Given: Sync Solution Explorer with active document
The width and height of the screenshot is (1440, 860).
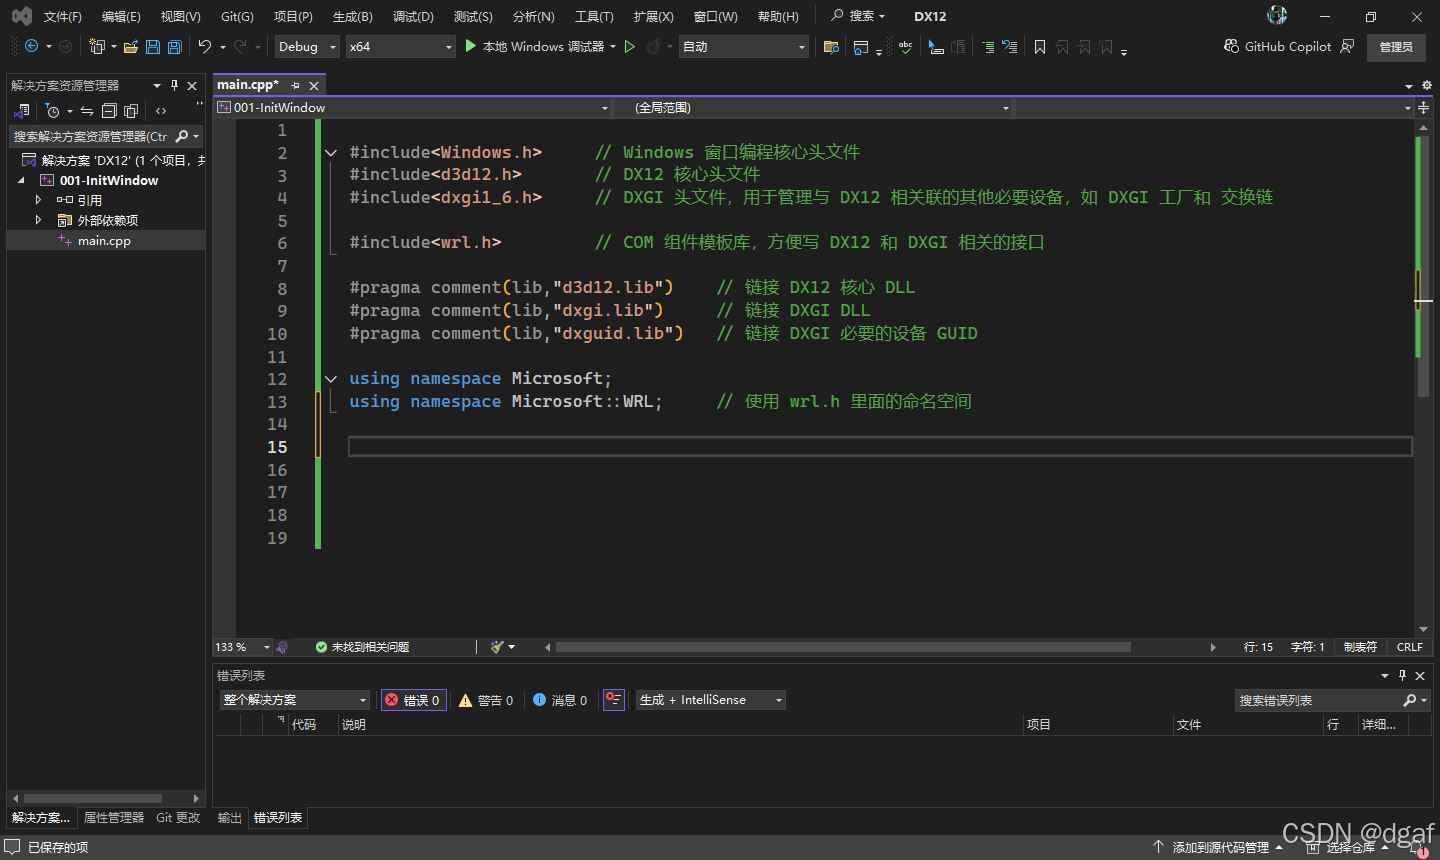Looking at the screenshot, I should point(87,111).
